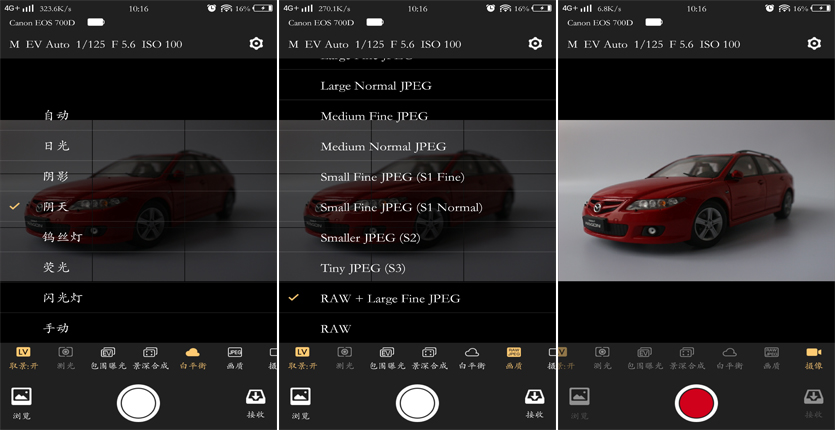The width and height of the screenshot is (835, 430).
Task: Tap 1/125 shutter speed on white balance screen
Action: pos(90,44)
